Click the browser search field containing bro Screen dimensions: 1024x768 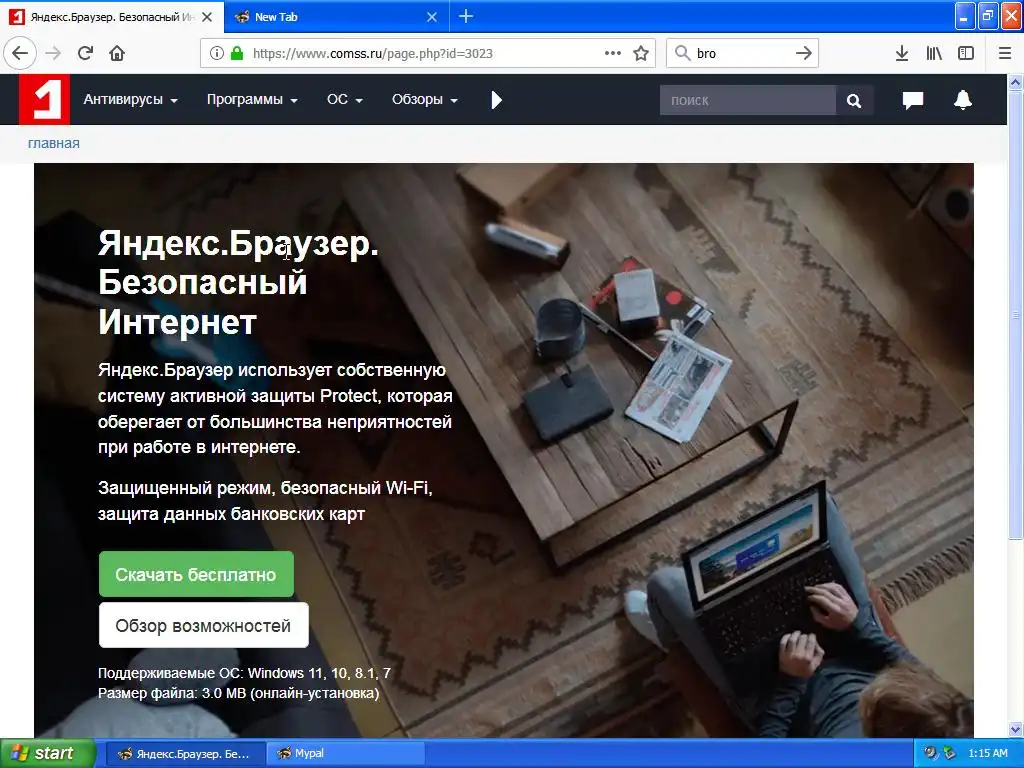(744, 54)
